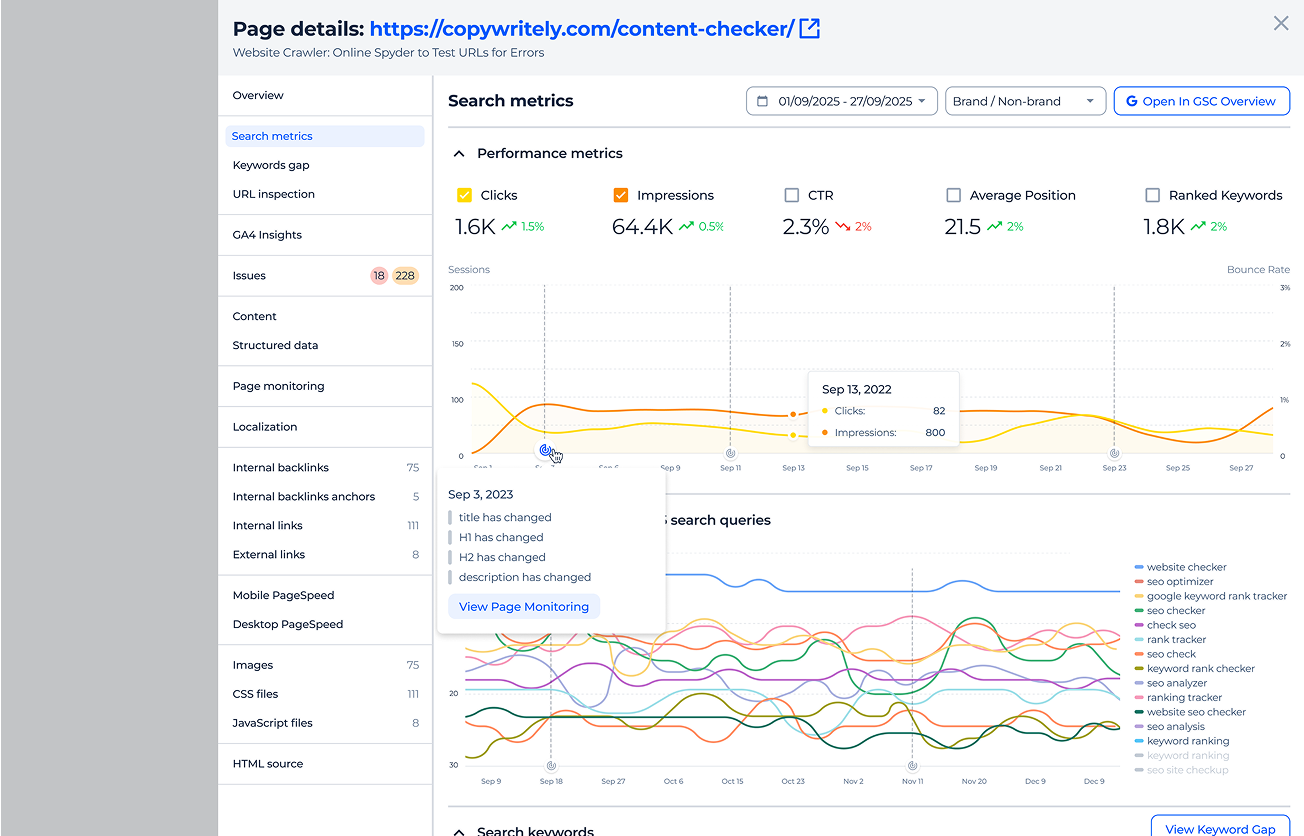The image size is (1304, 836).
Task: Click the orange 228 issues badge
Action: point(405,276)
